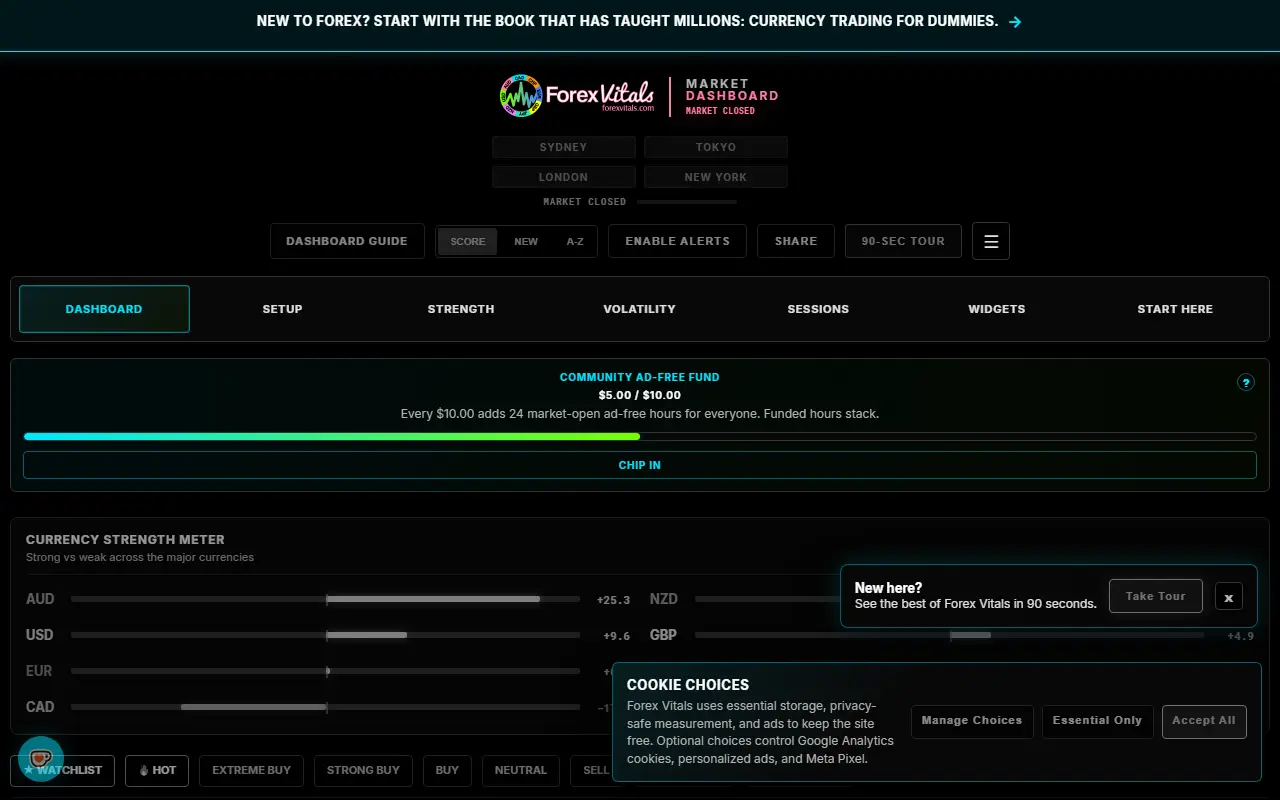Select the SCORE sort option
The height and width of the screenshot is (800, 1280).
click(468, 241)
